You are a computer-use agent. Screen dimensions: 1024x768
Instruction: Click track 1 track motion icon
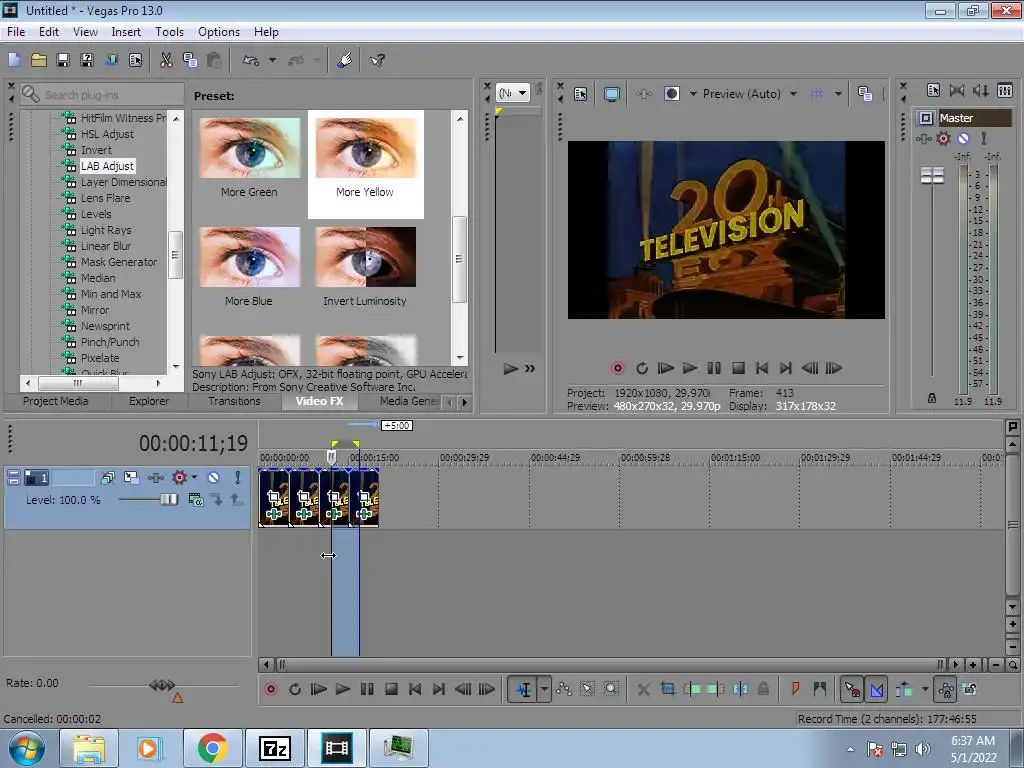(131, 477)
